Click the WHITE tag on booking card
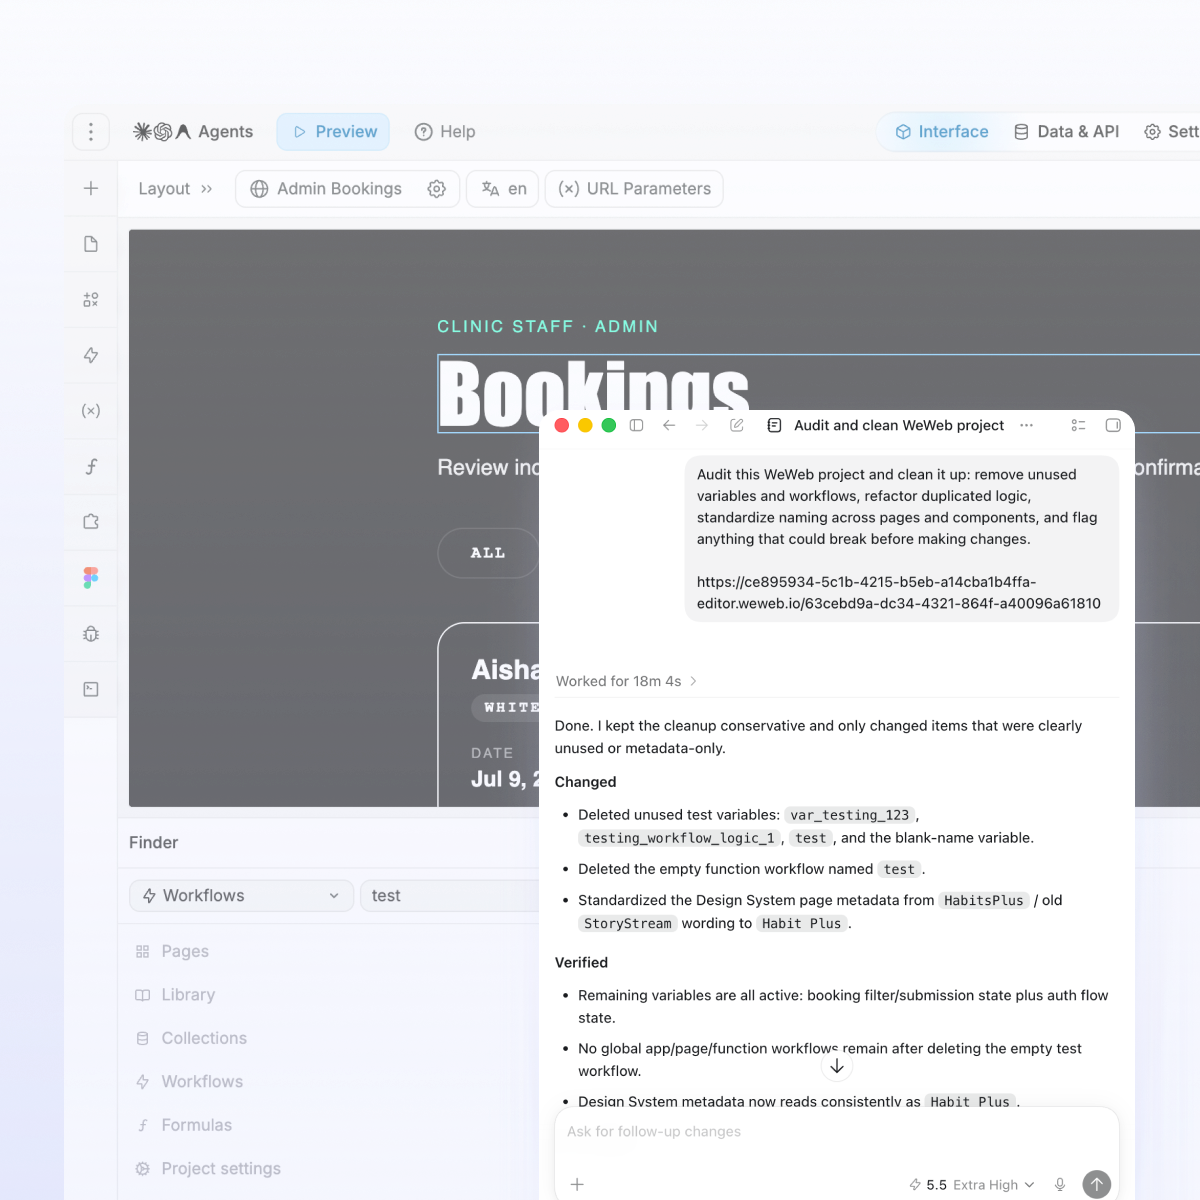This screenshot has height=1200, width=1200. click(506, 707)
